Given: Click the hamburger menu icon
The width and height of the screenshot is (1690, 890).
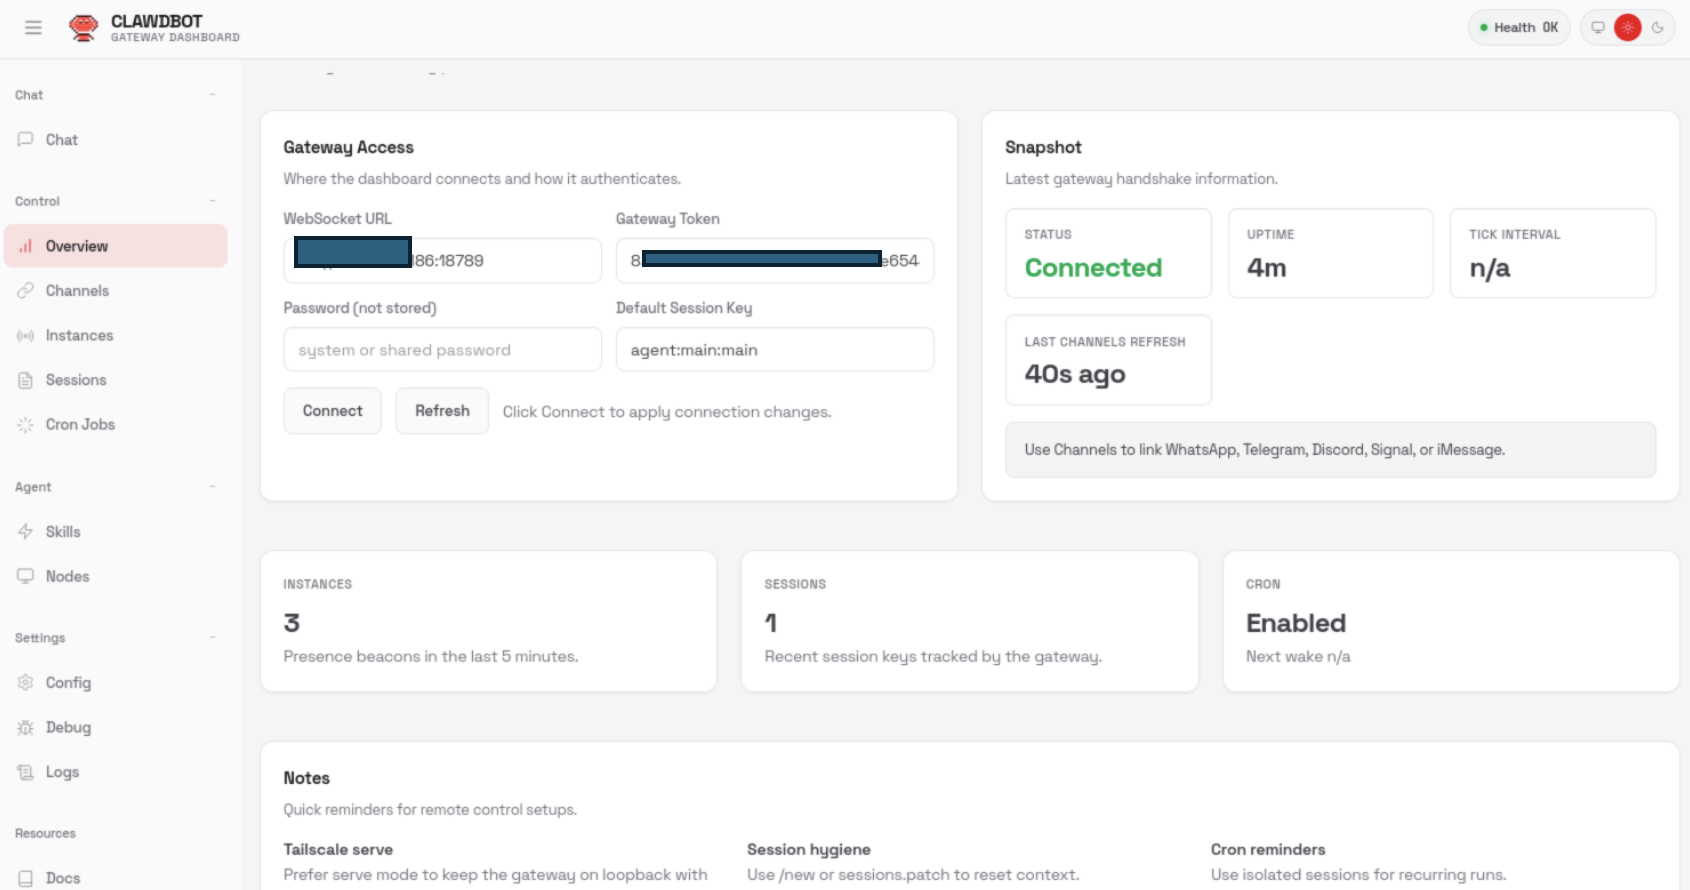Looking at the screenshot, I should 33,28.
